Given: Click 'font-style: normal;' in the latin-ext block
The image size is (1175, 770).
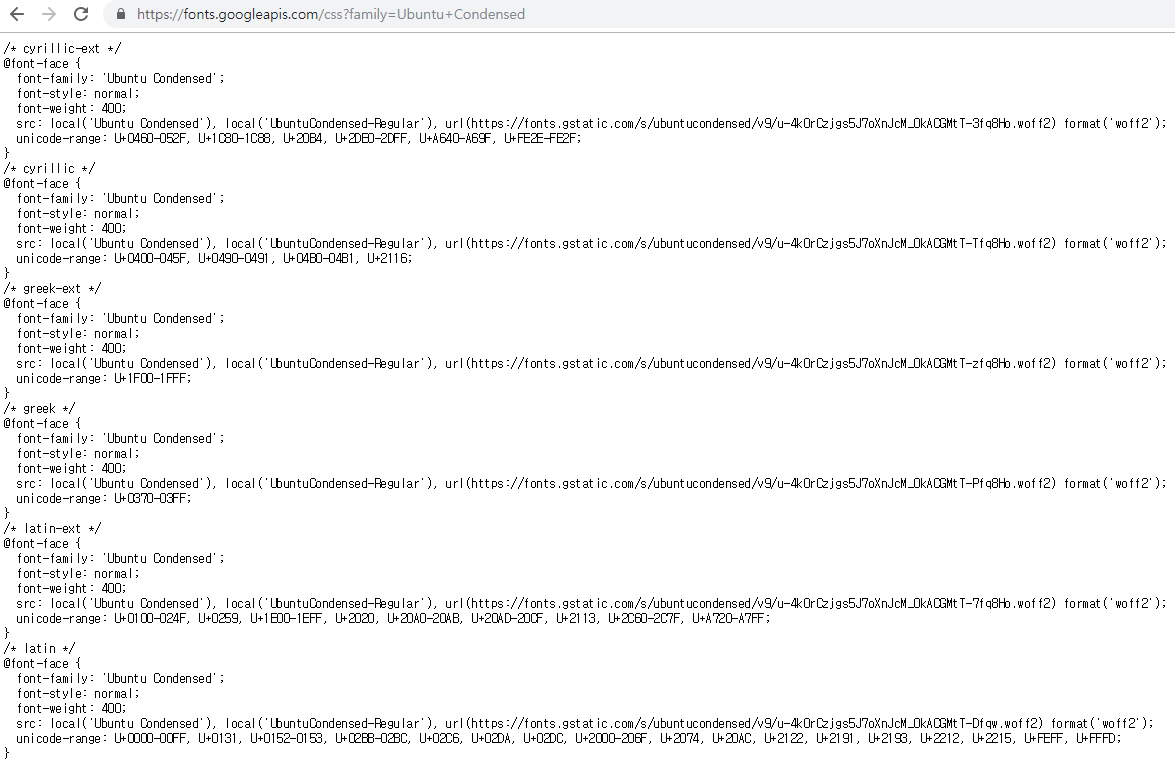Looking at the screenshot, I should [x=78, y=573].
